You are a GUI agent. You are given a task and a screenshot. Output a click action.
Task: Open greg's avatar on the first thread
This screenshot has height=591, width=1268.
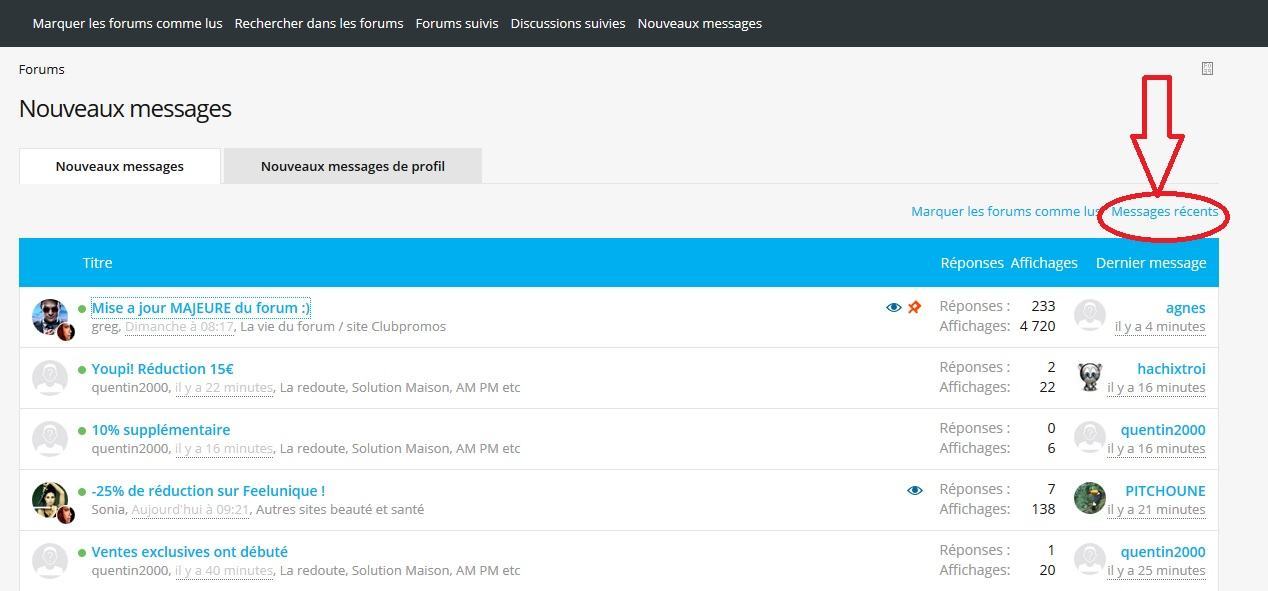point(50,317)
